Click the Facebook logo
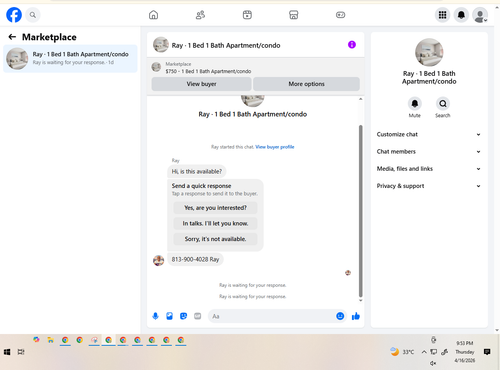Screen dimensions: 500x370 (x=14, y=15)
